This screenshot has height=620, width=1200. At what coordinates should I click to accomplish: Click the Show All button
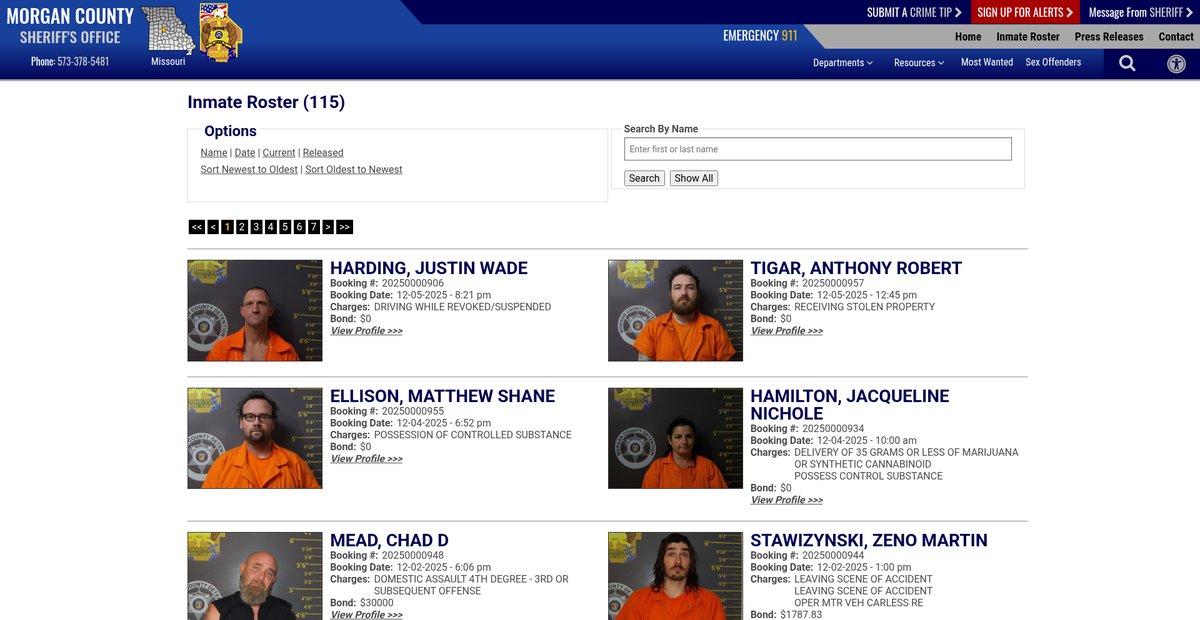(x=694, y=178)
